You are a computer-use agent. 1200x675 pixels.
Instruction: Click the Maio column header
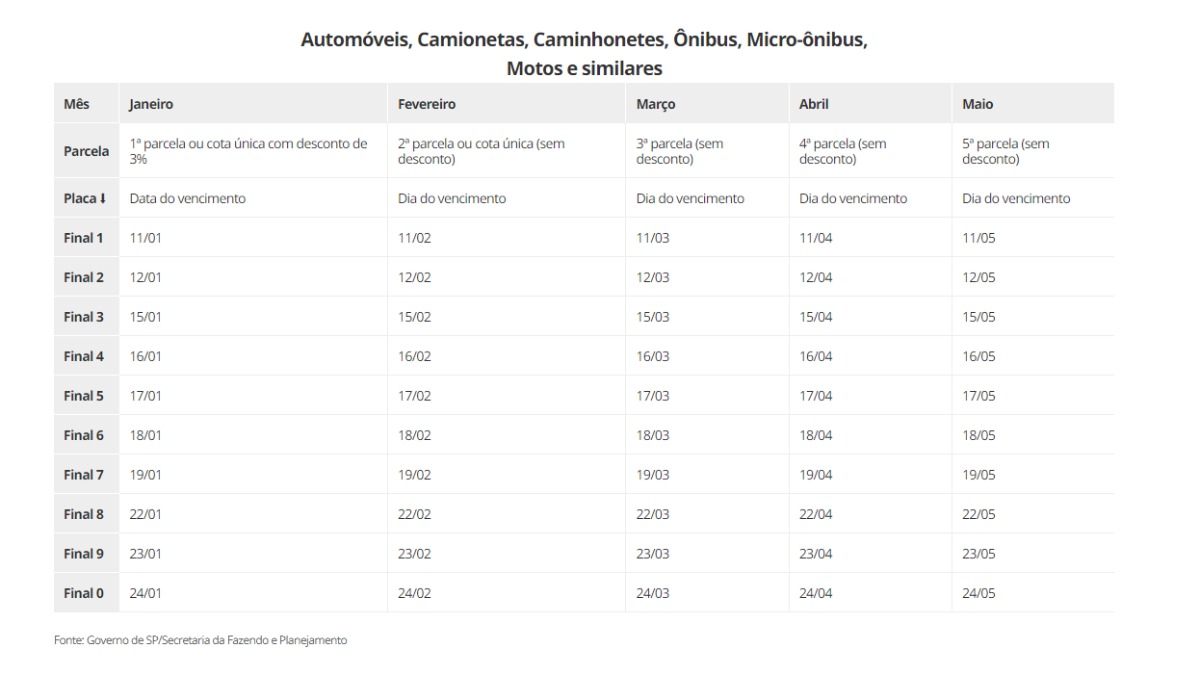click(978, 104)
